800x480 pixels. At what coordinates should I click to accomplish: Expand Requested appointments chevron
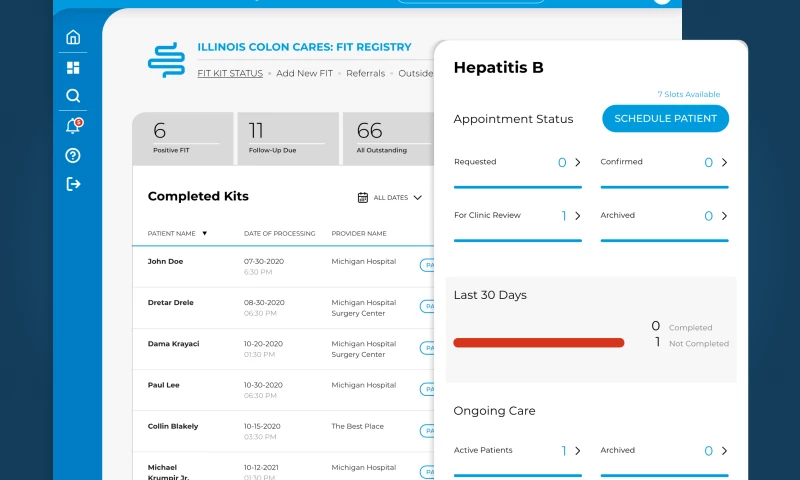coord(578,162)
